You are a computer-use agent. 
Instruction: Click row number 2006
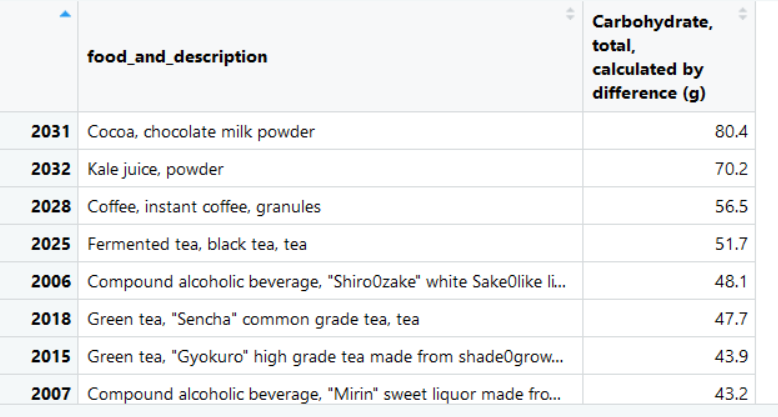point(51,281)
